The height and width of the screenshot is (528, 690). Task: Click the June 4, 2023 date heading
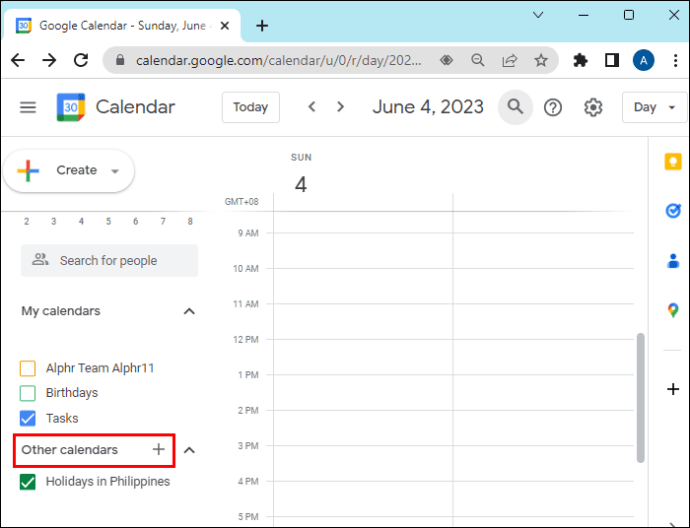[428, 106]
